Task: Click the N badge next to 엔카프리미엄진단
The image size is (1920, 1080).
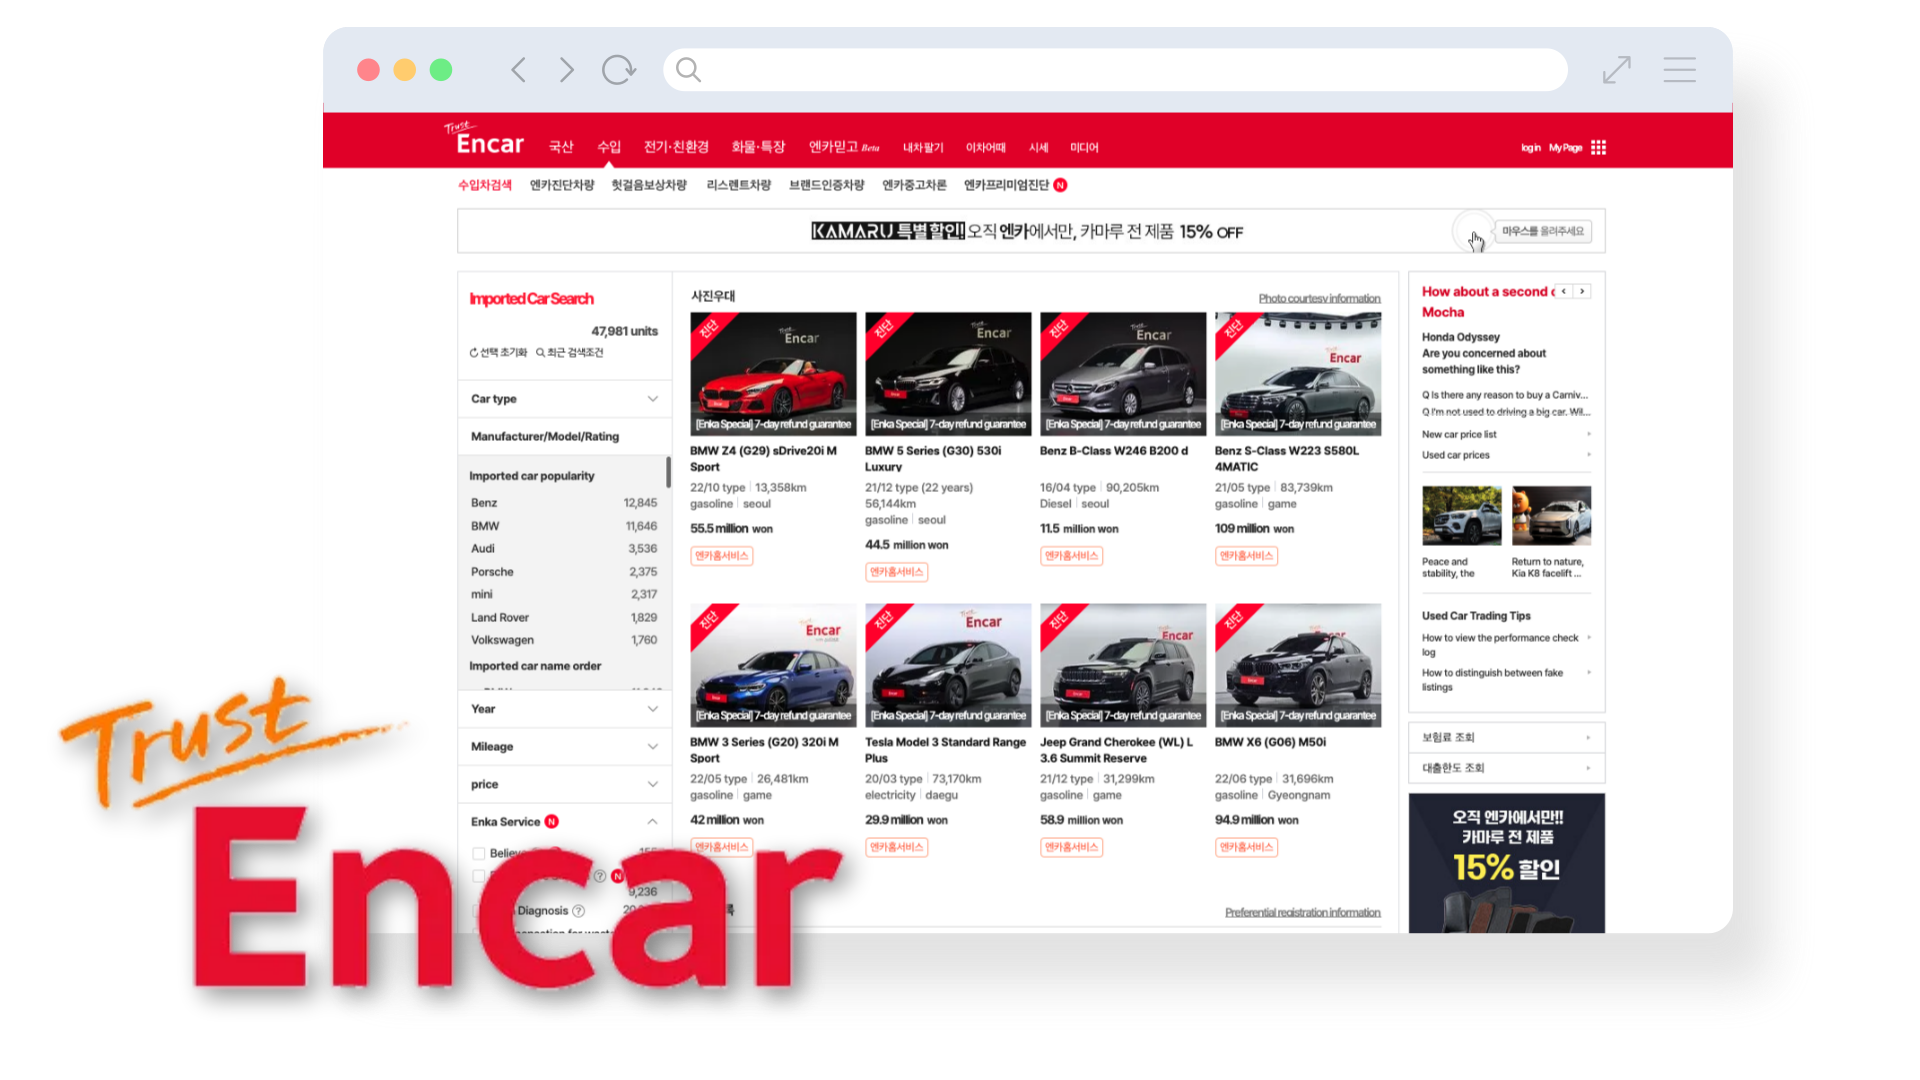Action: pyautogui.click(x=1060, y=185)
